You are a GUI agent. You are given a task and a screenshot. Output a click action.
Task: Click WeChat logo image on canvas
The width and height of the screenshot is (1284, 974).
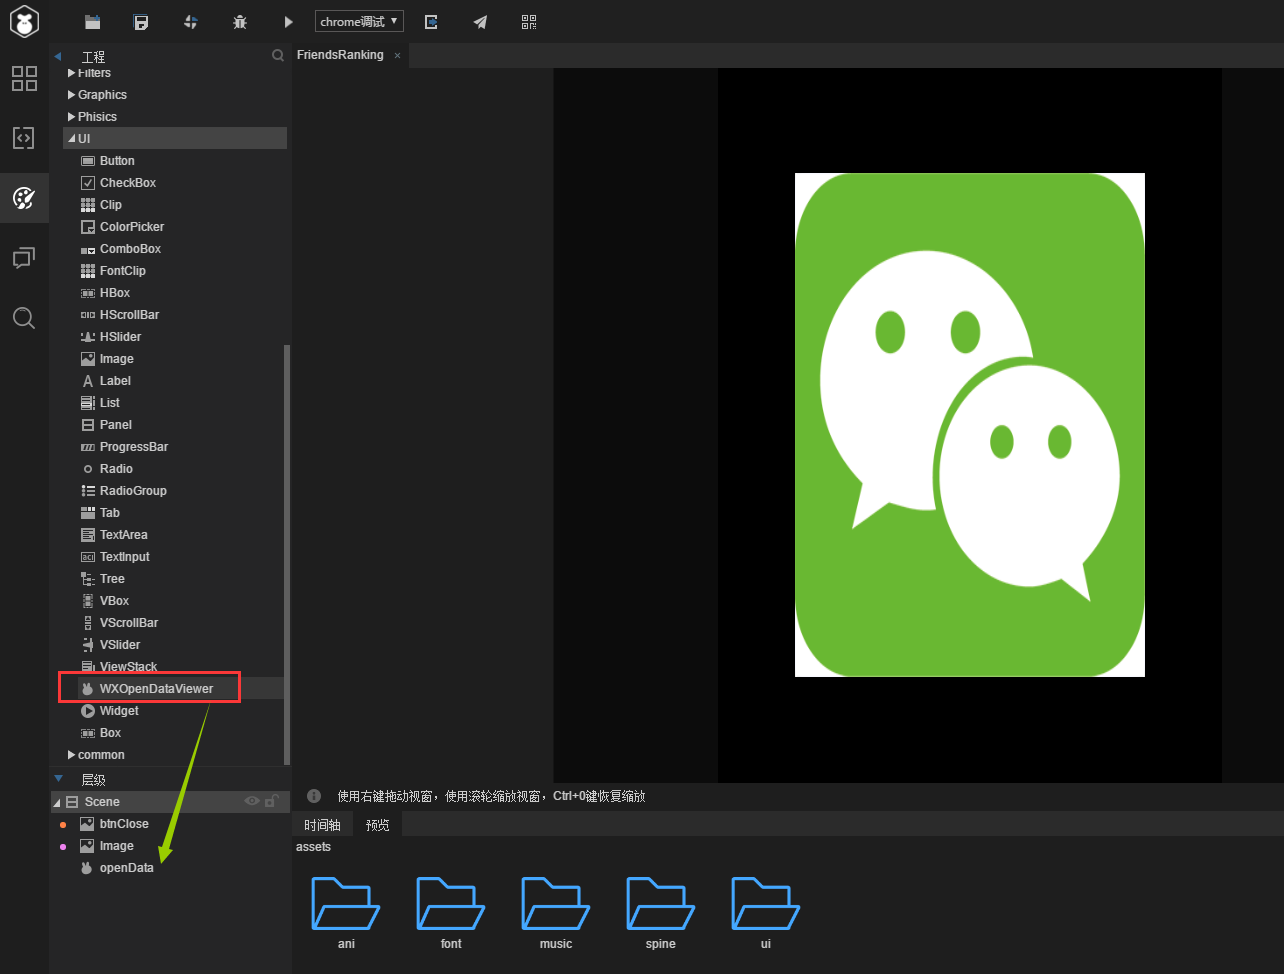click(970, 425)
